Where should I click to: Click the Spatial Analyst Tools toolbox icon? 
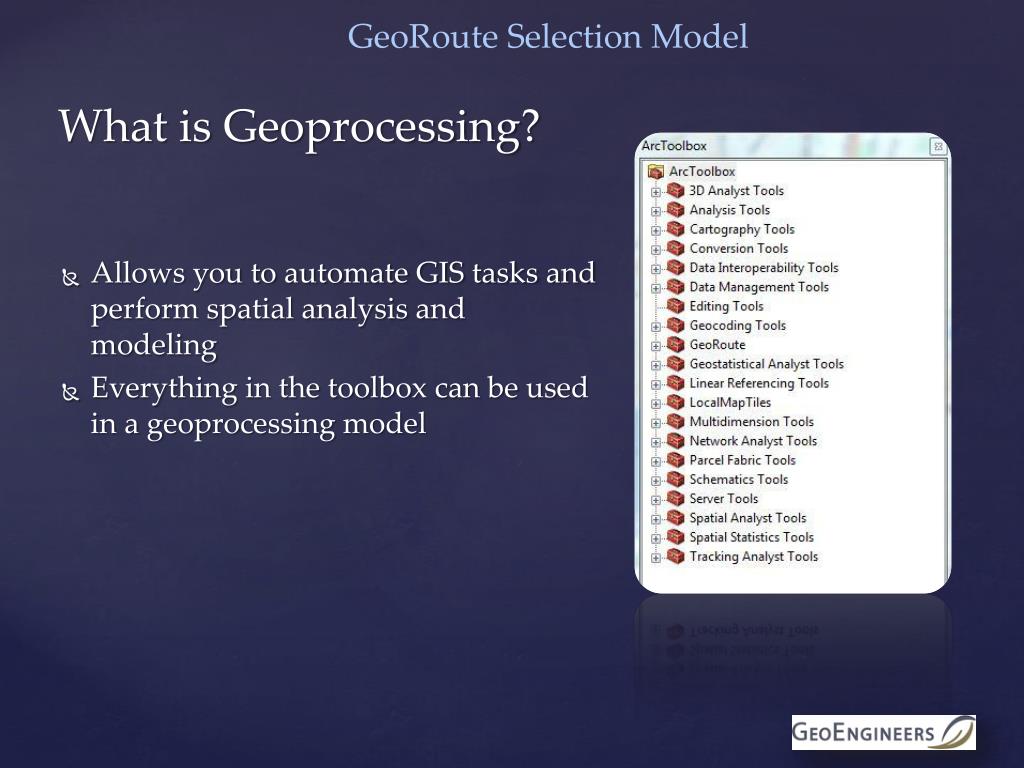tap(675, 518)
